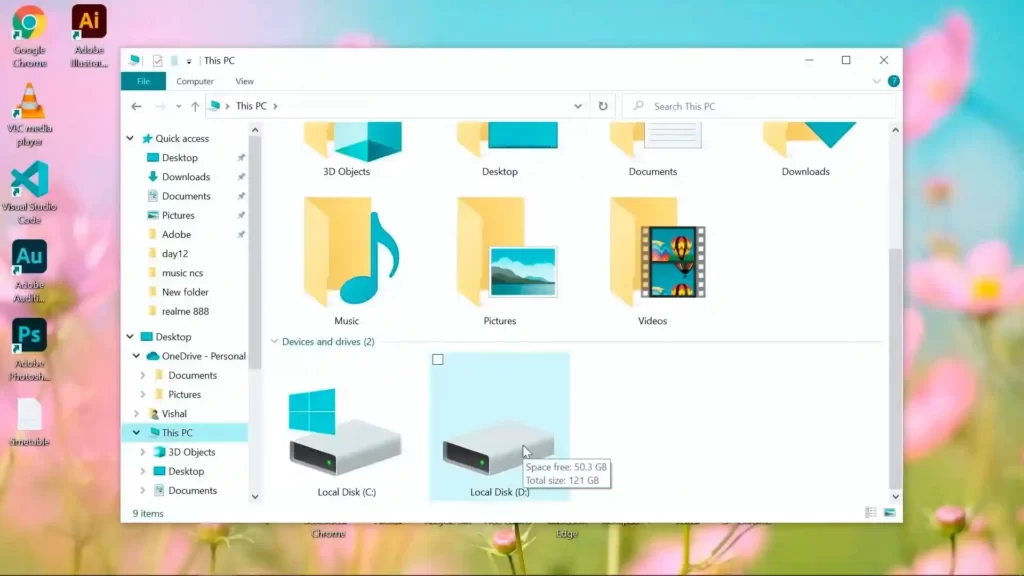This screenshot has width=1024, height=576.
Task: Open New folder in Quick access
Action: [x=185, y=292]
